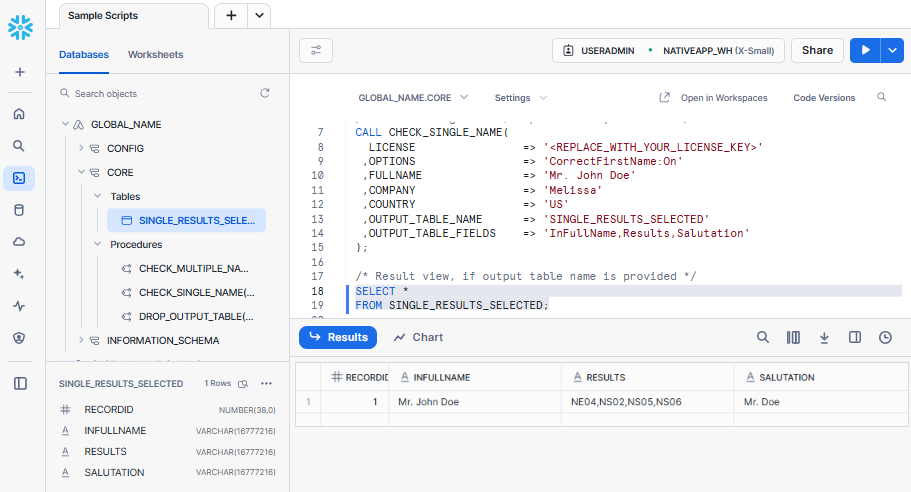Search the query results
Viewport: 911px width, 492px height.
(x=763, y=337)
